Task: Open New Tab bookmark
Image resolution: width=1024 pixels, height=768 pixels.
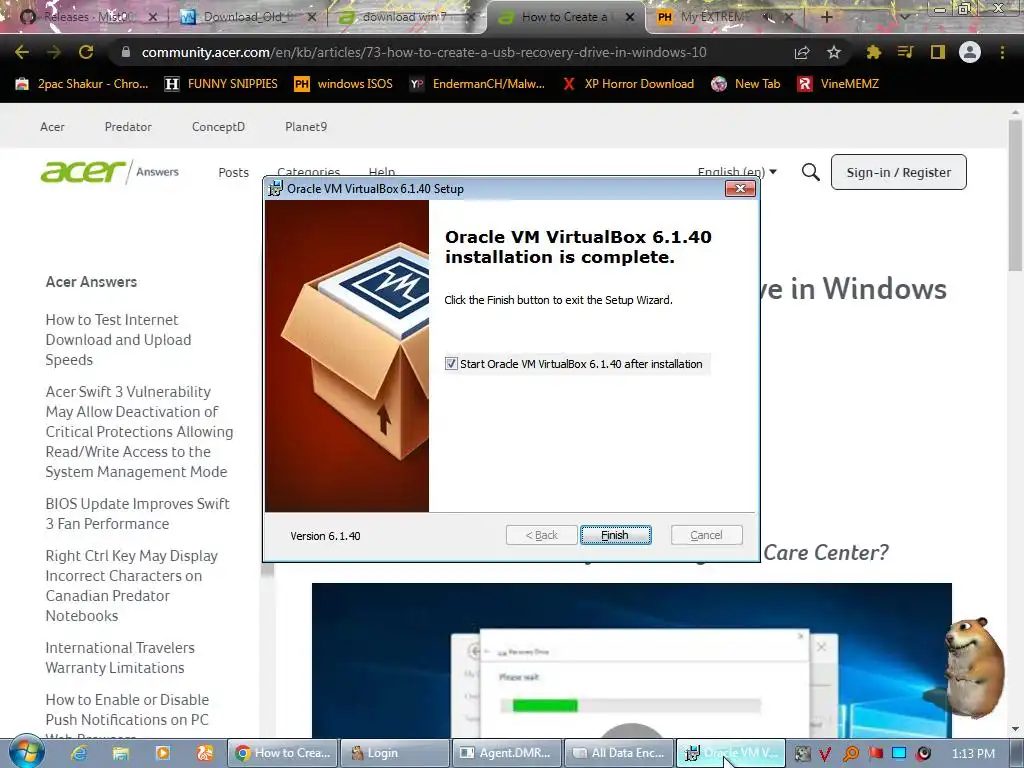Action: pos(746,84)
